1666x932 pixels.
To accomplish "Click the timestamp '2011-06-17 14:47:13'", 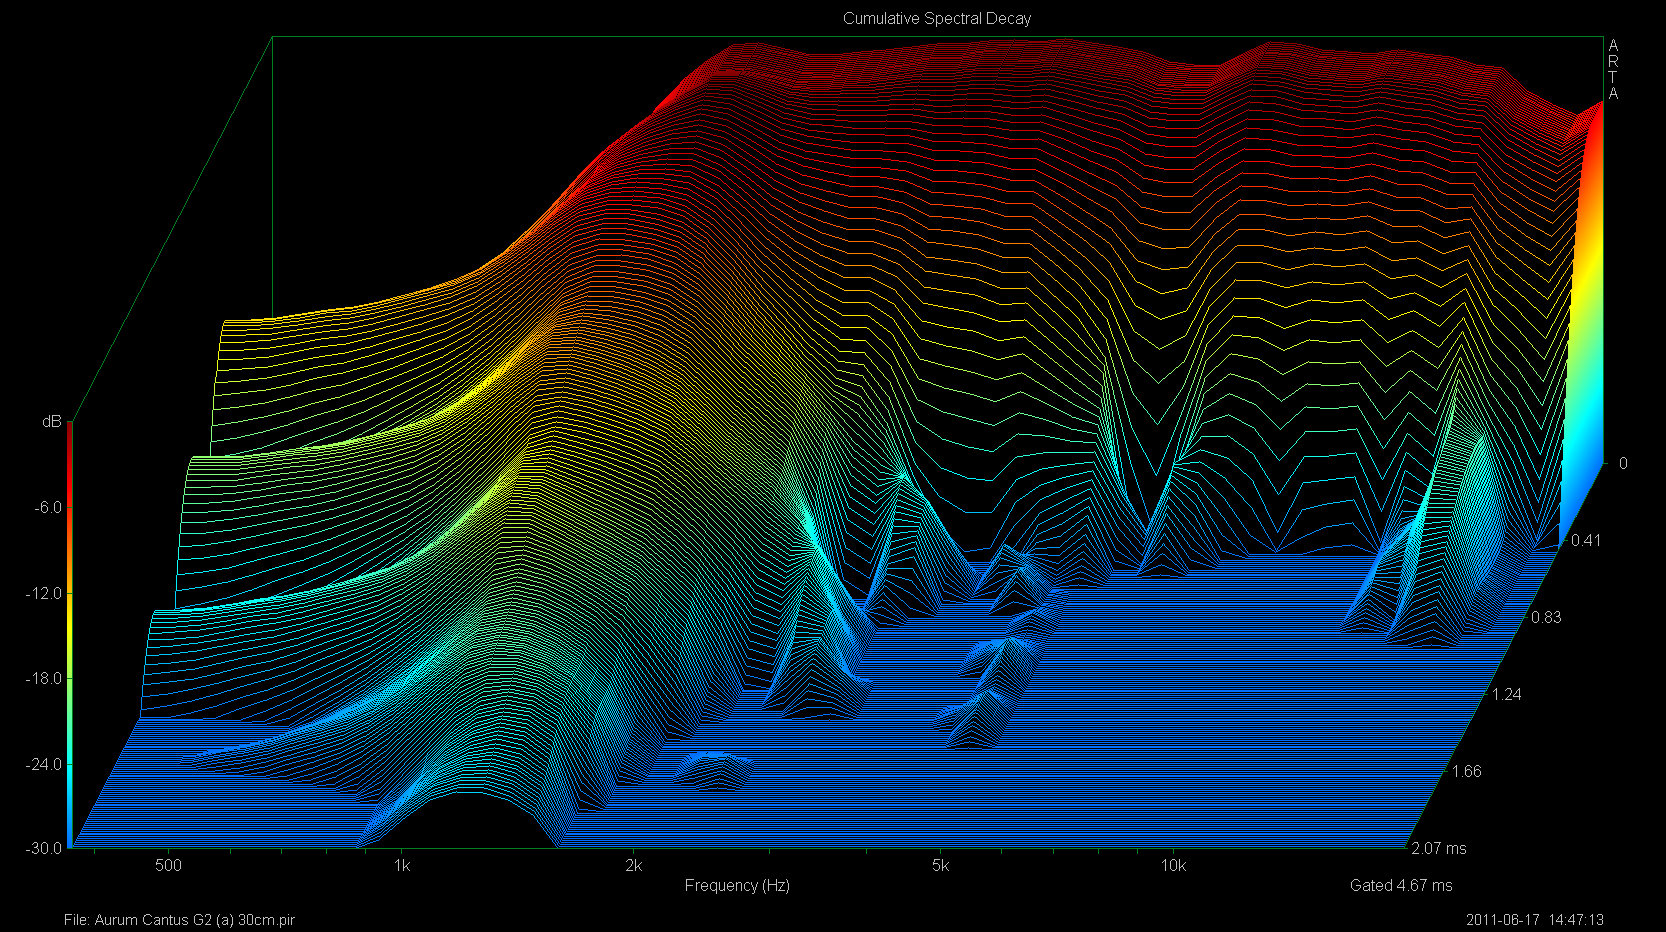I will (1535, 920).
